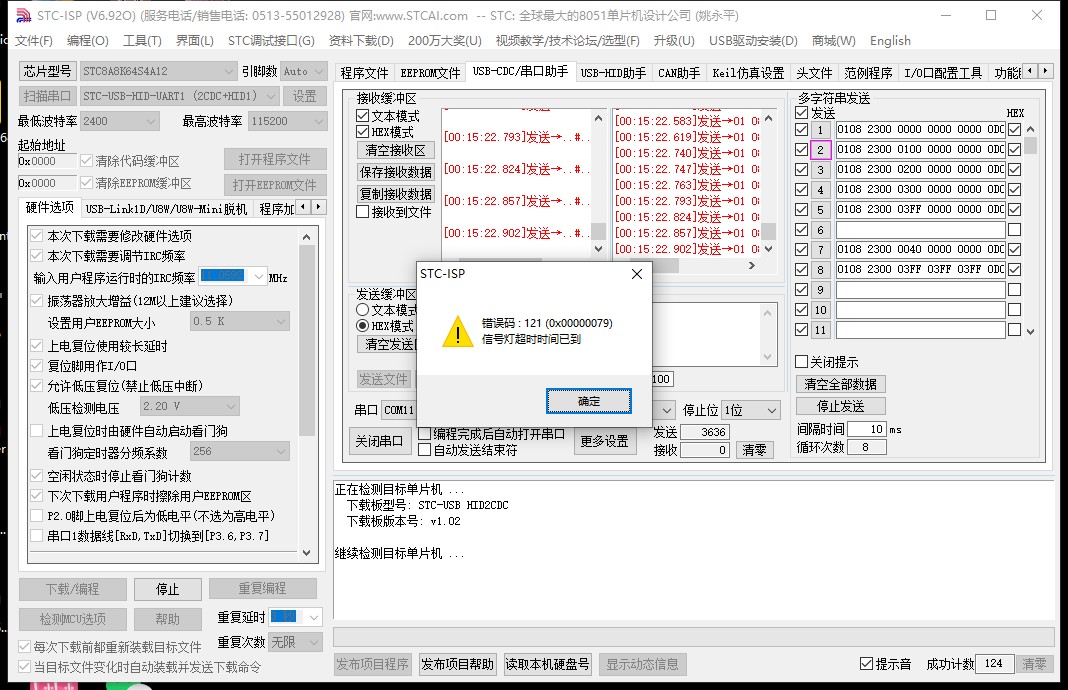Click the yellow warning icon in the error dialog

click(x=458, y=332)
